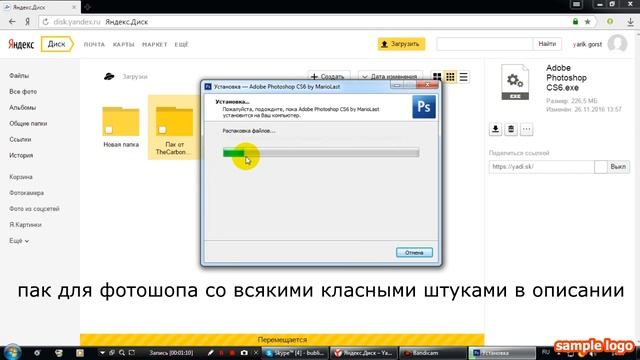Click the Найти search button
Viewport: 640px width, 360px height.
pyautogui.click(x=547, y=44)
